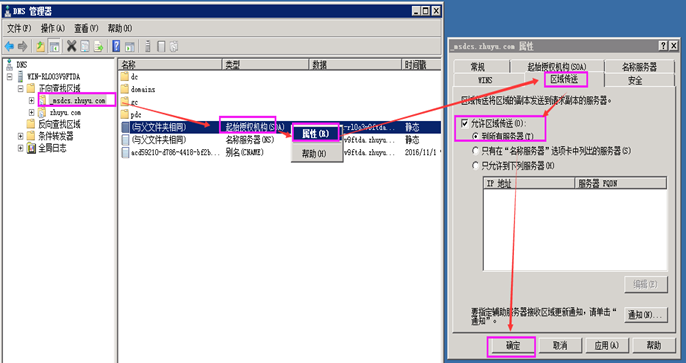Sort the list by the 名称 column header

click(170, 65)
